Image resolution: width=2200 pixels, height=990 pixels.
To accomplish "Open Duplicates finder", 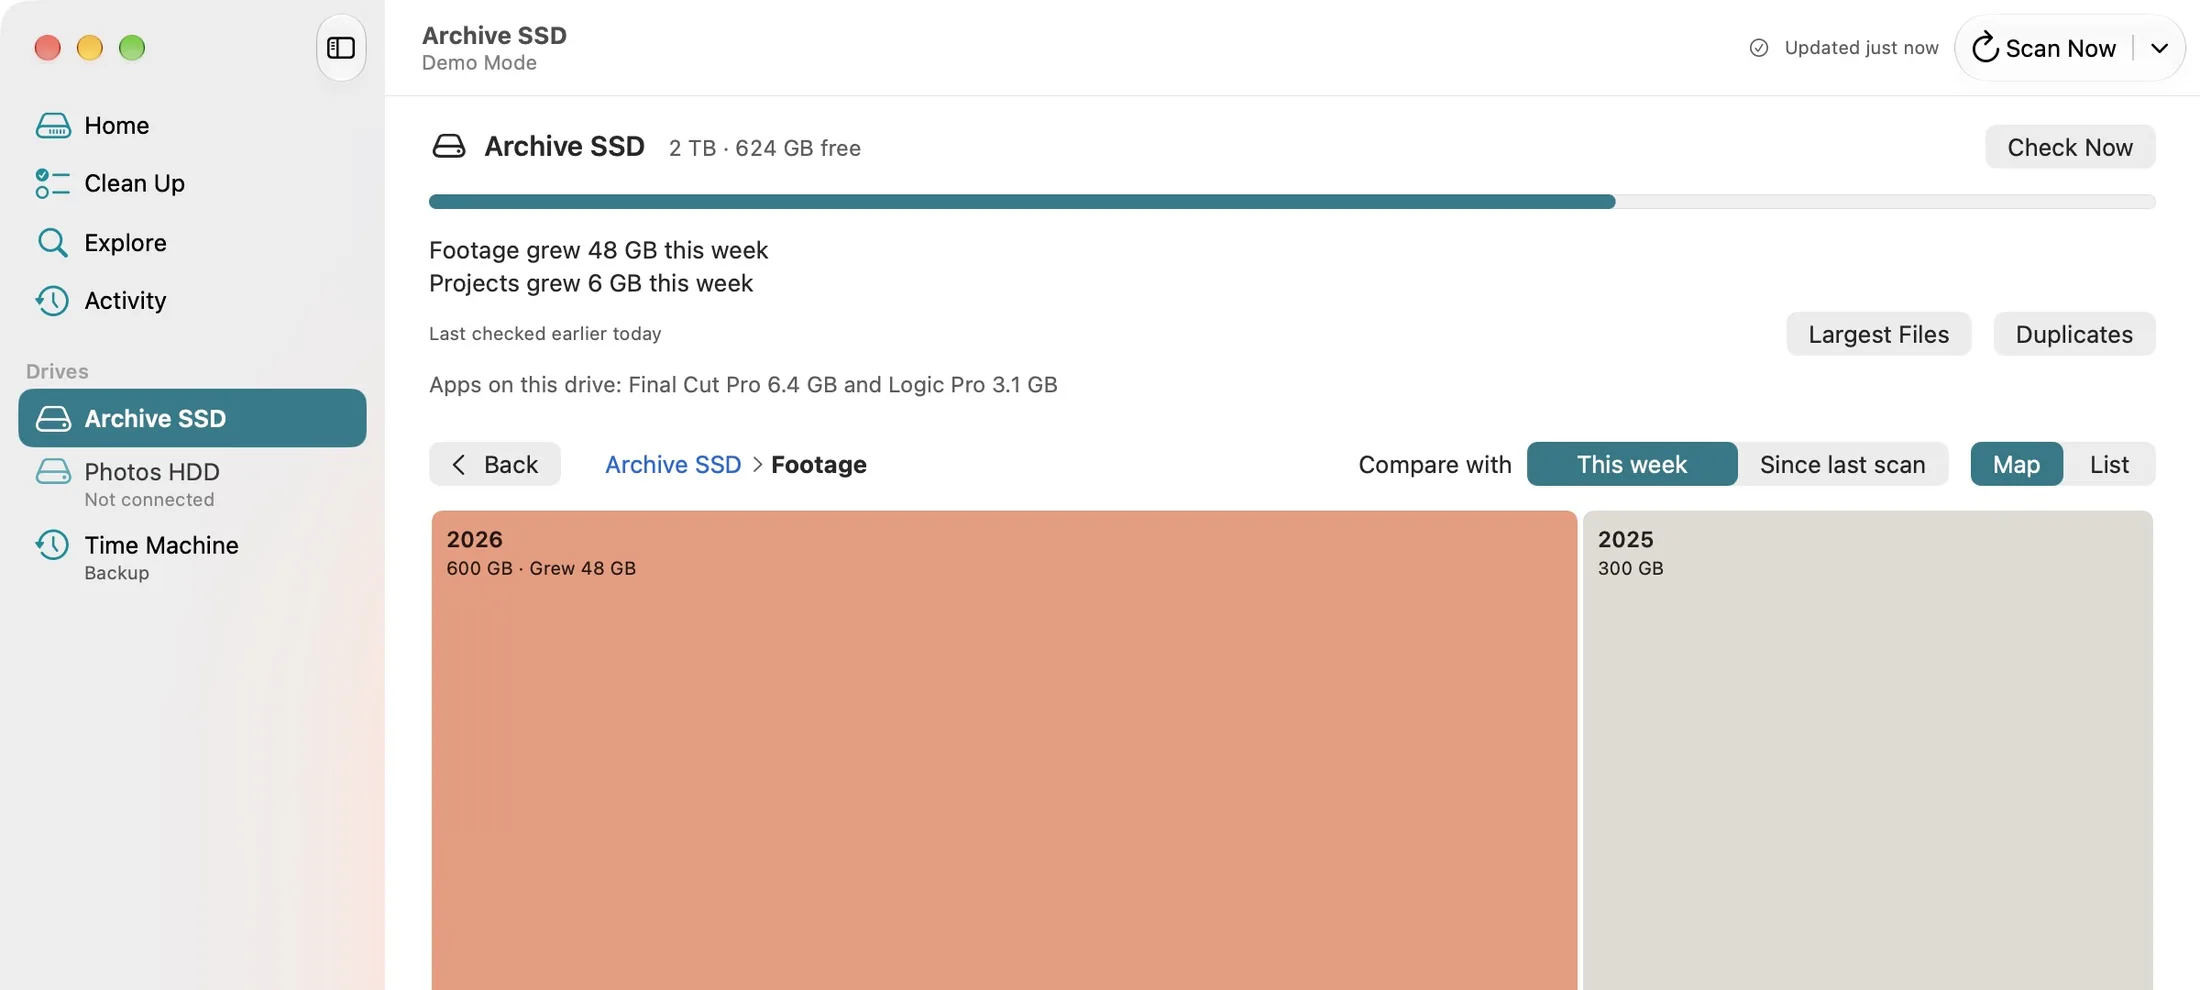I will [x=2074, y=334].
